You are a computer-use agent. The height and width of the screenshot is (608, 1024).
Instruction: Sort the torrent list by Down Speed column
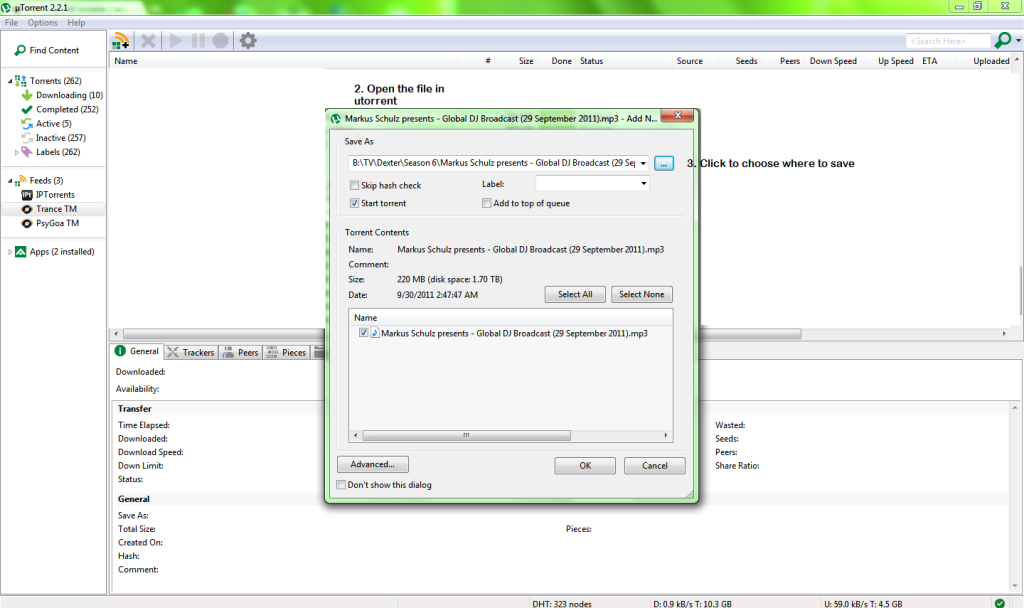pyautogui.click(x=833, y=61)
